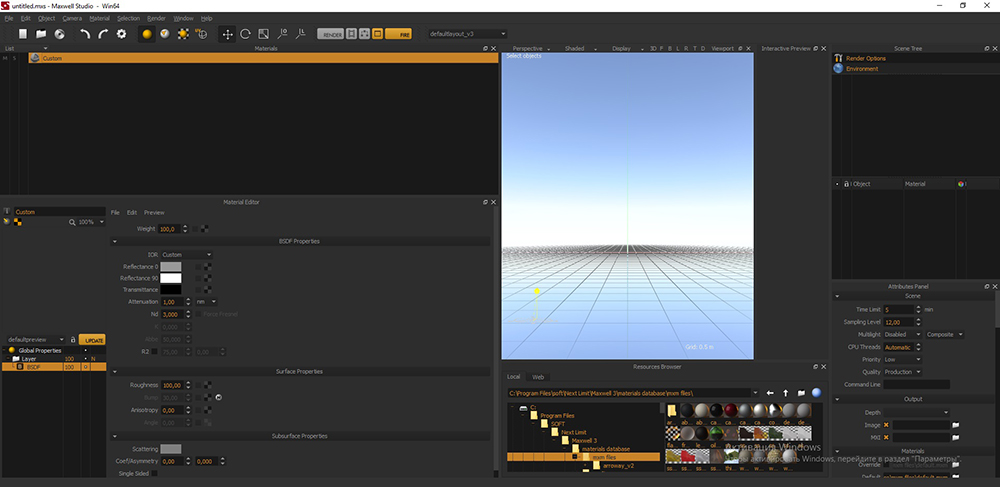The width and height of the screenshot is (1000, 487).
Task: Click the Open scene folder toolbar icon
Action: (41, 34)
